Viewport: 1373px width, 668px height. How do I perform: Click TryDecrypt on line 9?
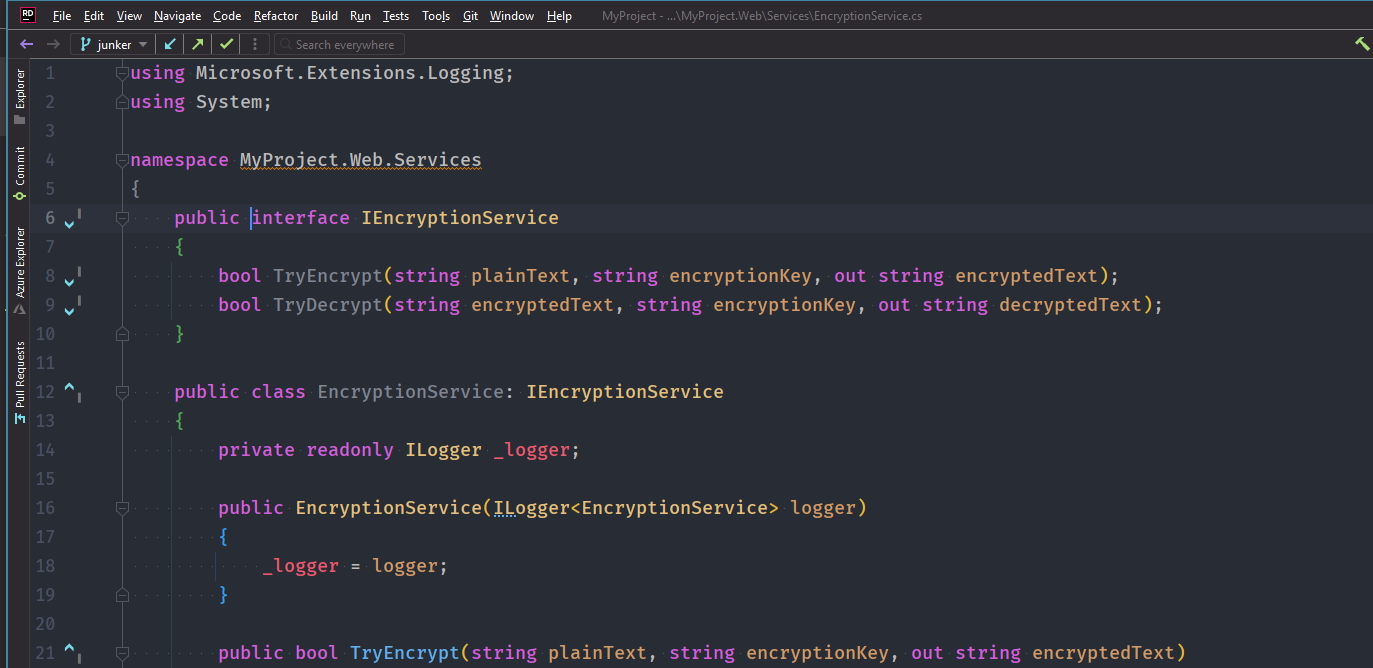coord(328,305)
